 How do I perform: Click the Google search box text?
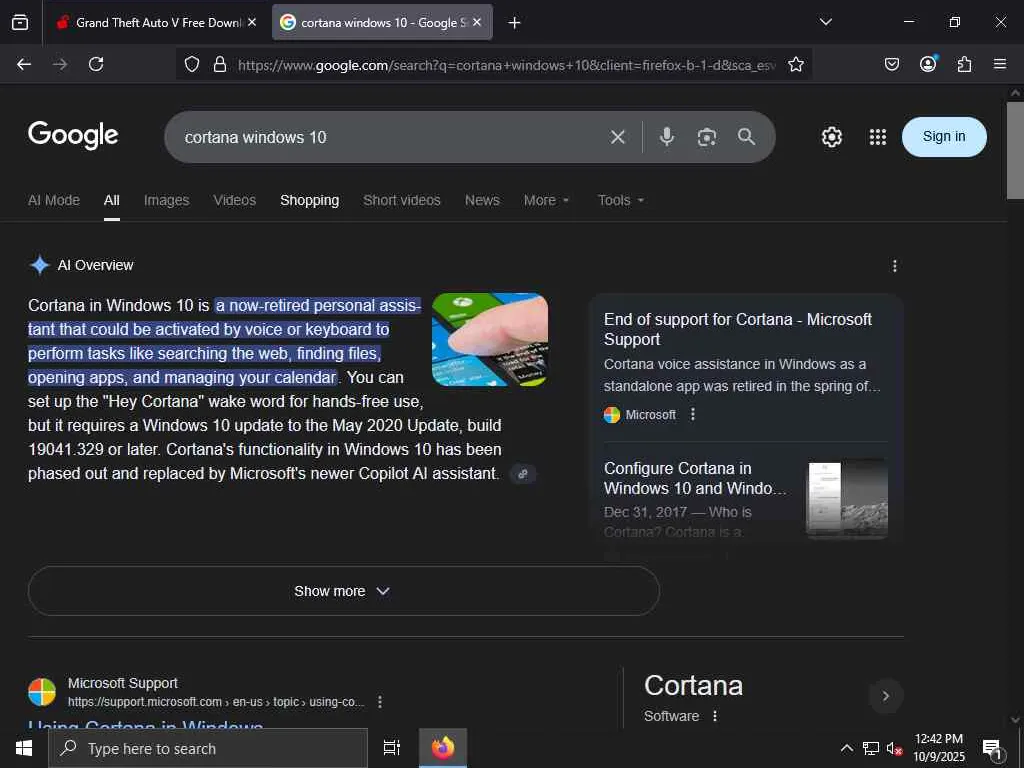point(255,137)
